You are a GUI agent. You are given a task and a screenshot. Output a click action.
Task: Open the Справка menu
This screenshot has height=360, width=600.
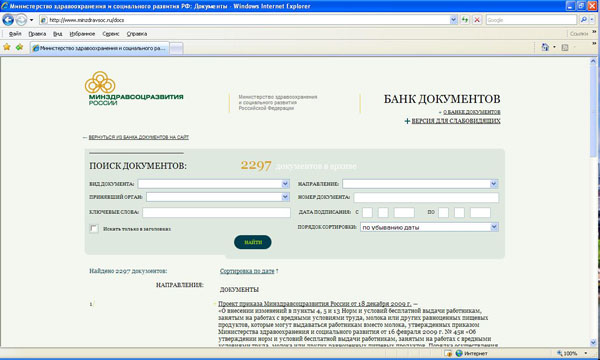[x=137, y=34]
